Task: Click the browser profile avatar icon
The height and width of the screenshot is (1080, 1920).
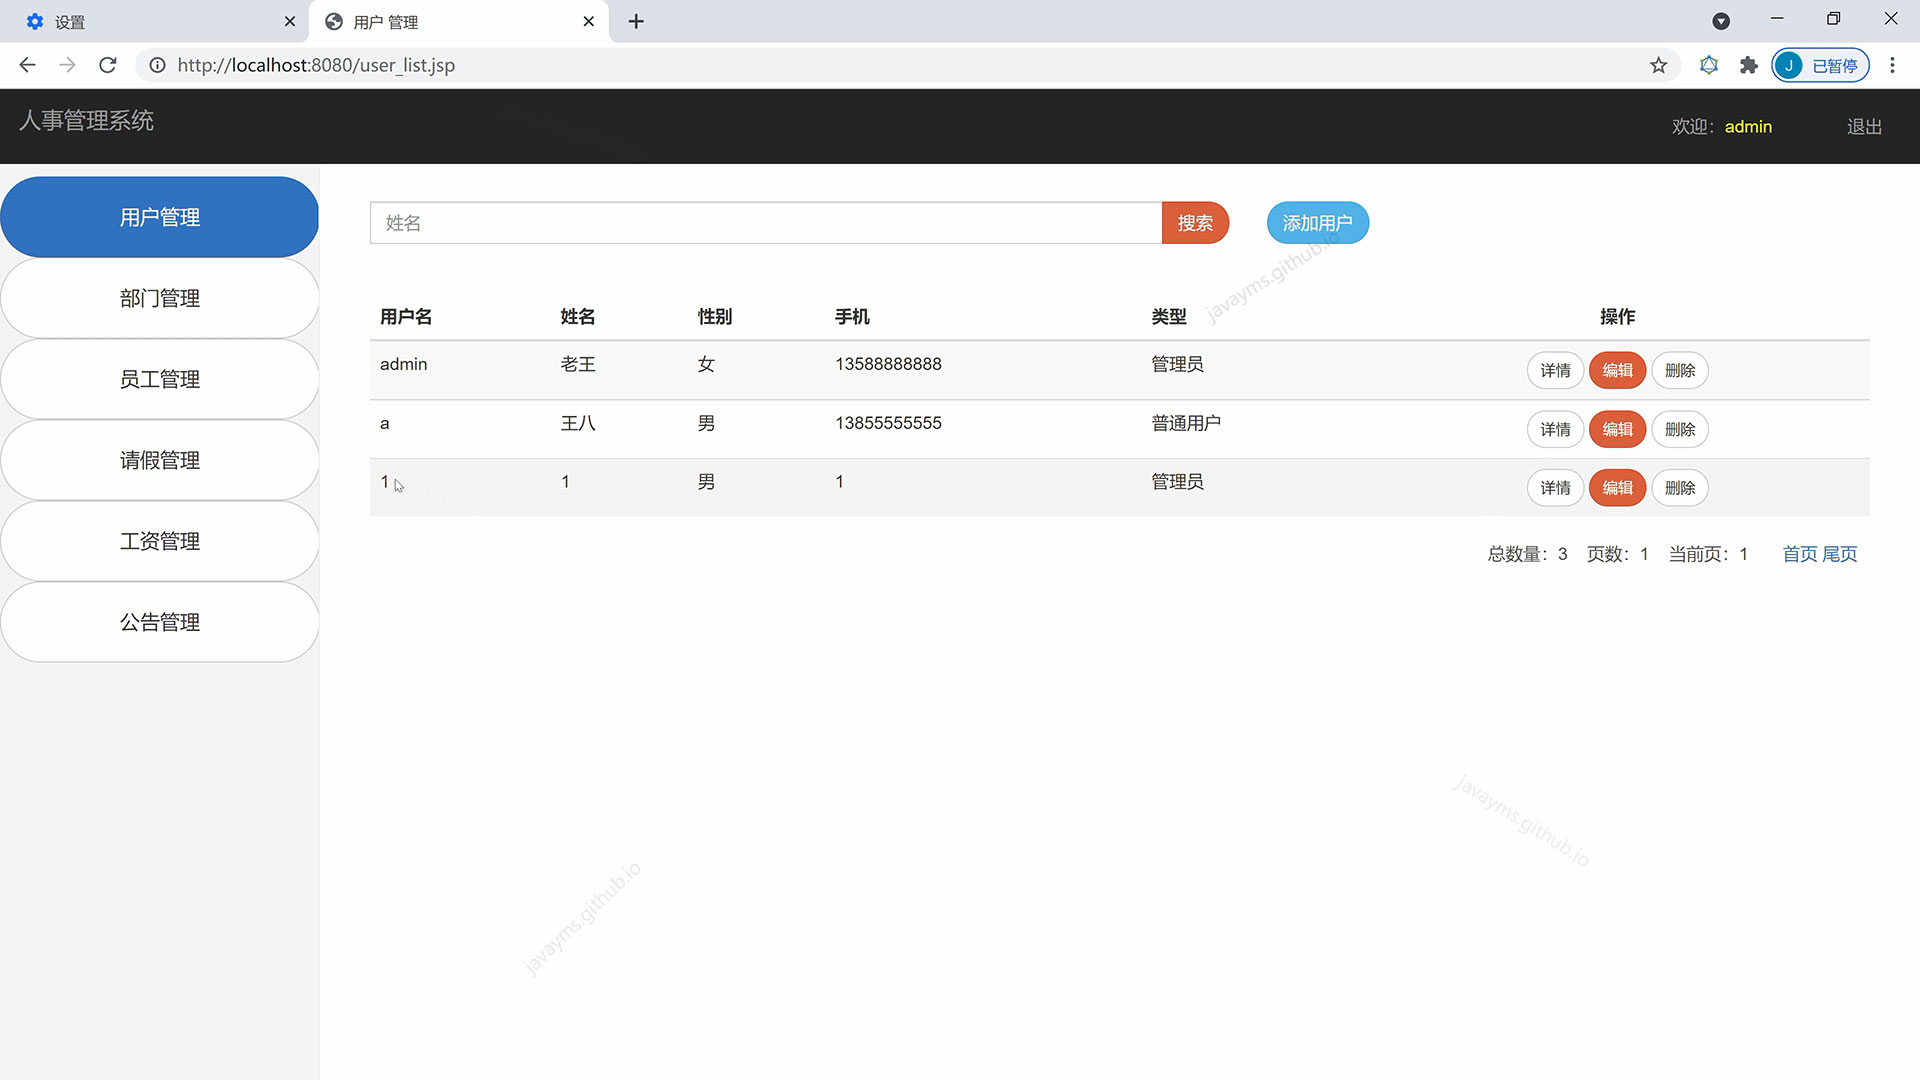Action: point(1789,65)
